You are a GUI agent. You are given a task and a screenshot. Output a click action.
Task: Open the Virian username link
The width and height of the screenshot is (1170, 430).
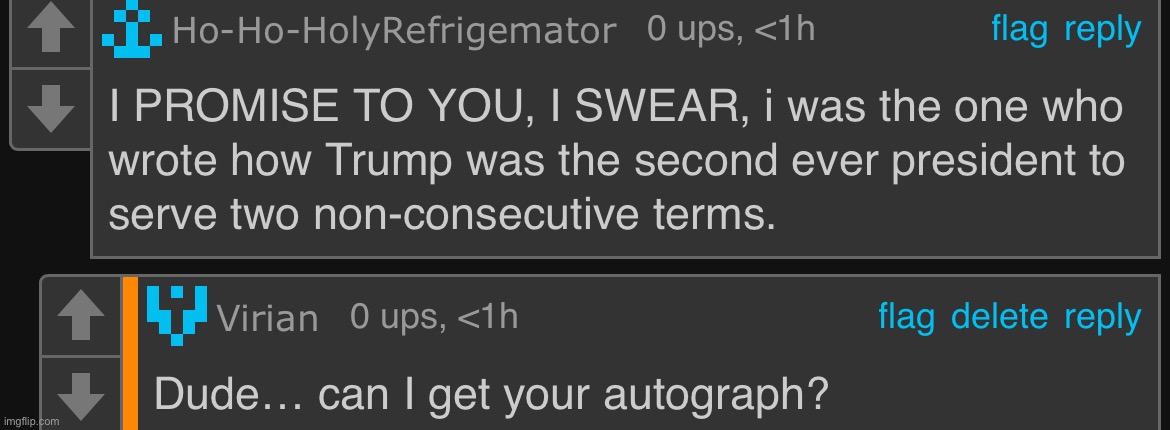pos(268,318)
